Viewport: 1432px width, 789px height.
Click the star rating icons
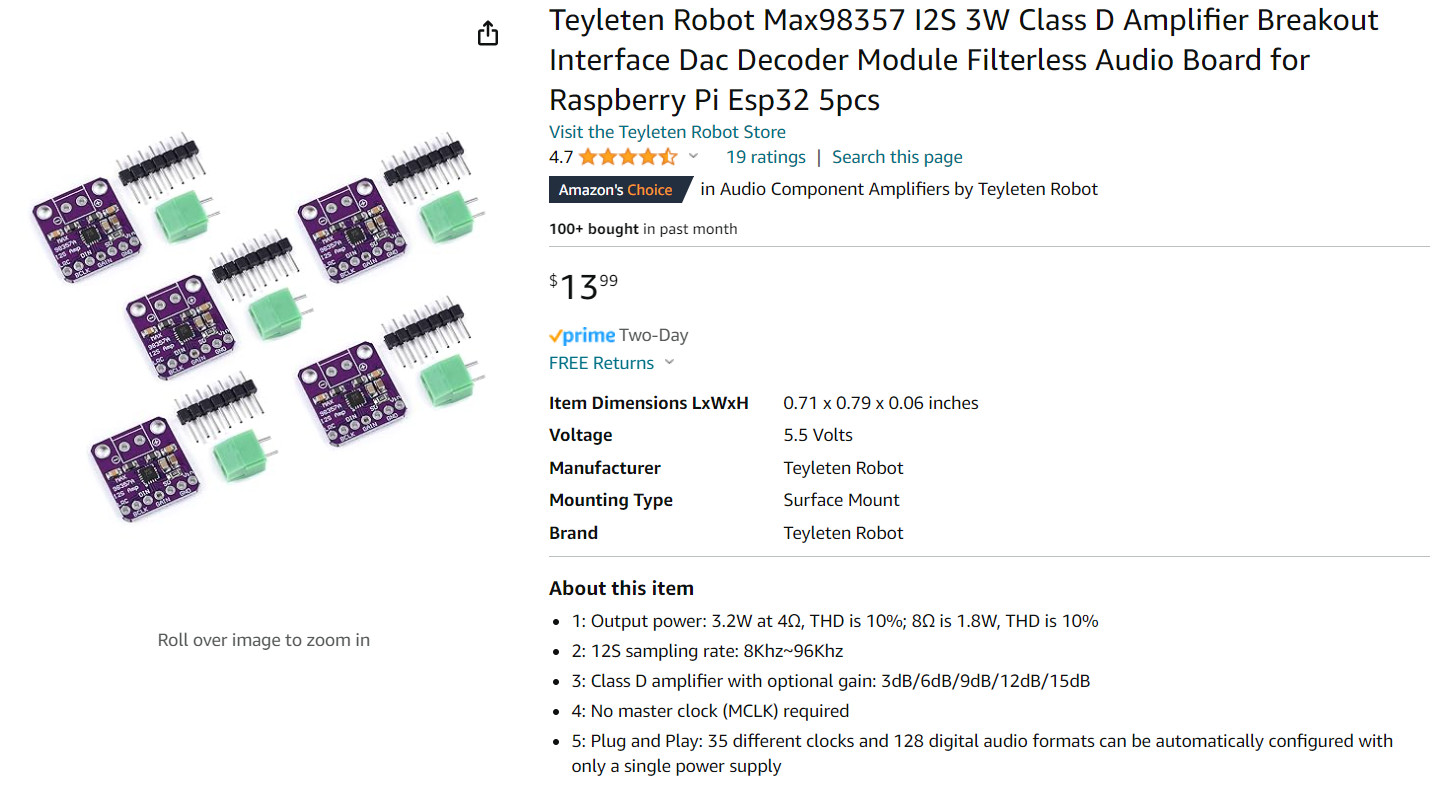627,157
